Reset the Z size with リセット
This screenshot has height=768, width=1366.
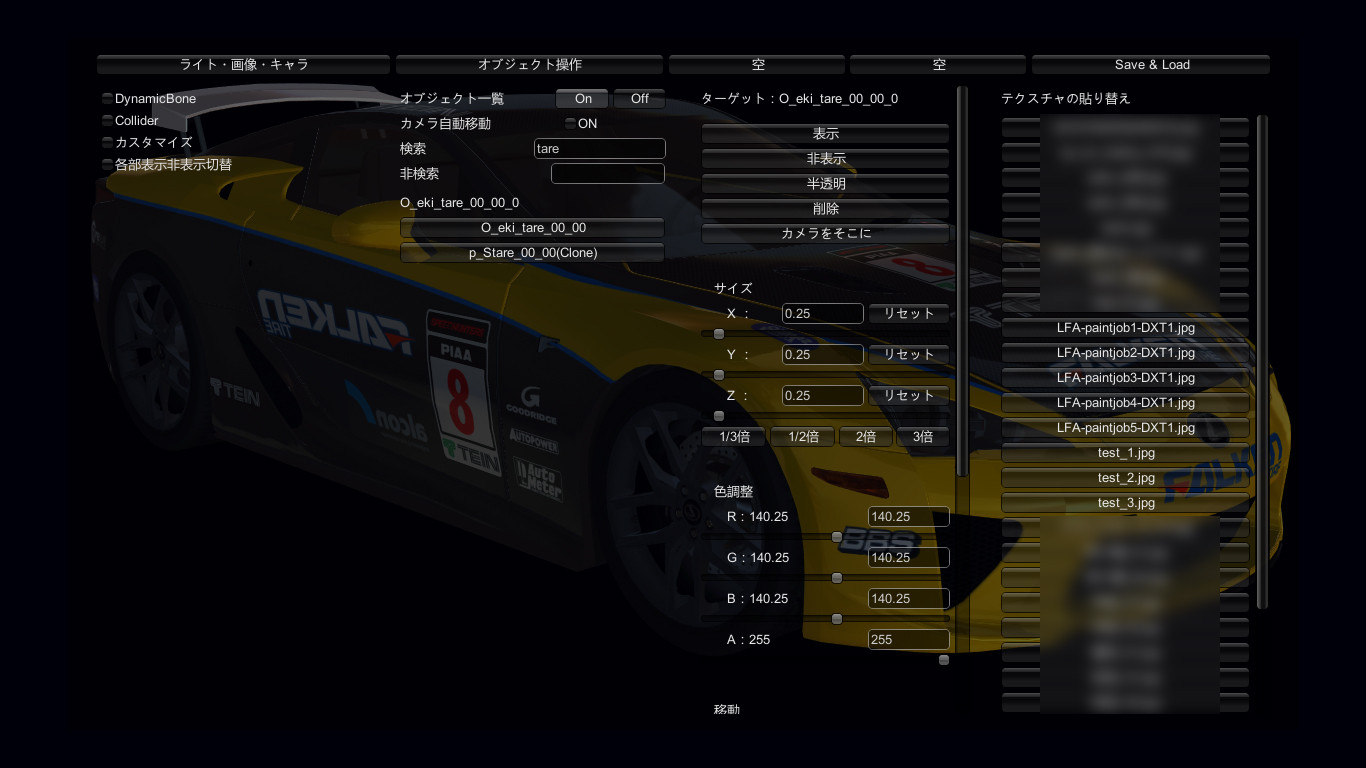908,396
